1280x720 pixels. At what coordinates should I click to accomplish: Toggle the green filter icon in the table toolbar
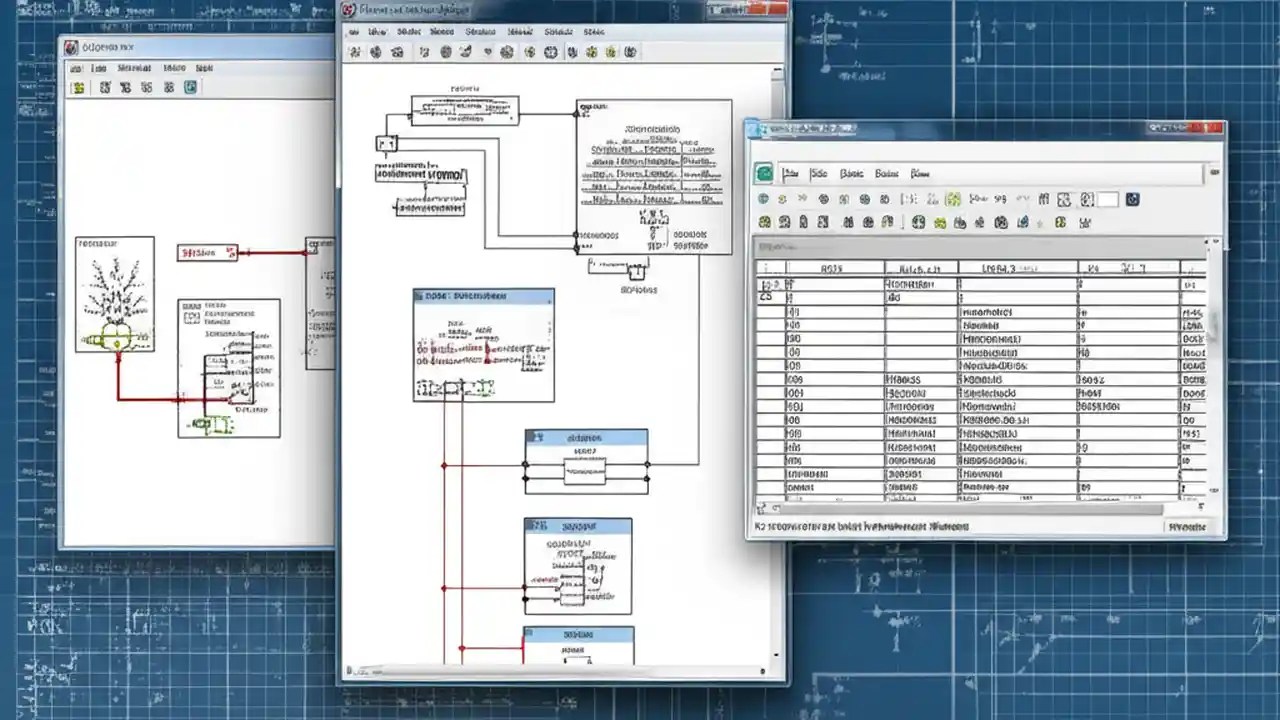tap(952, 199)
